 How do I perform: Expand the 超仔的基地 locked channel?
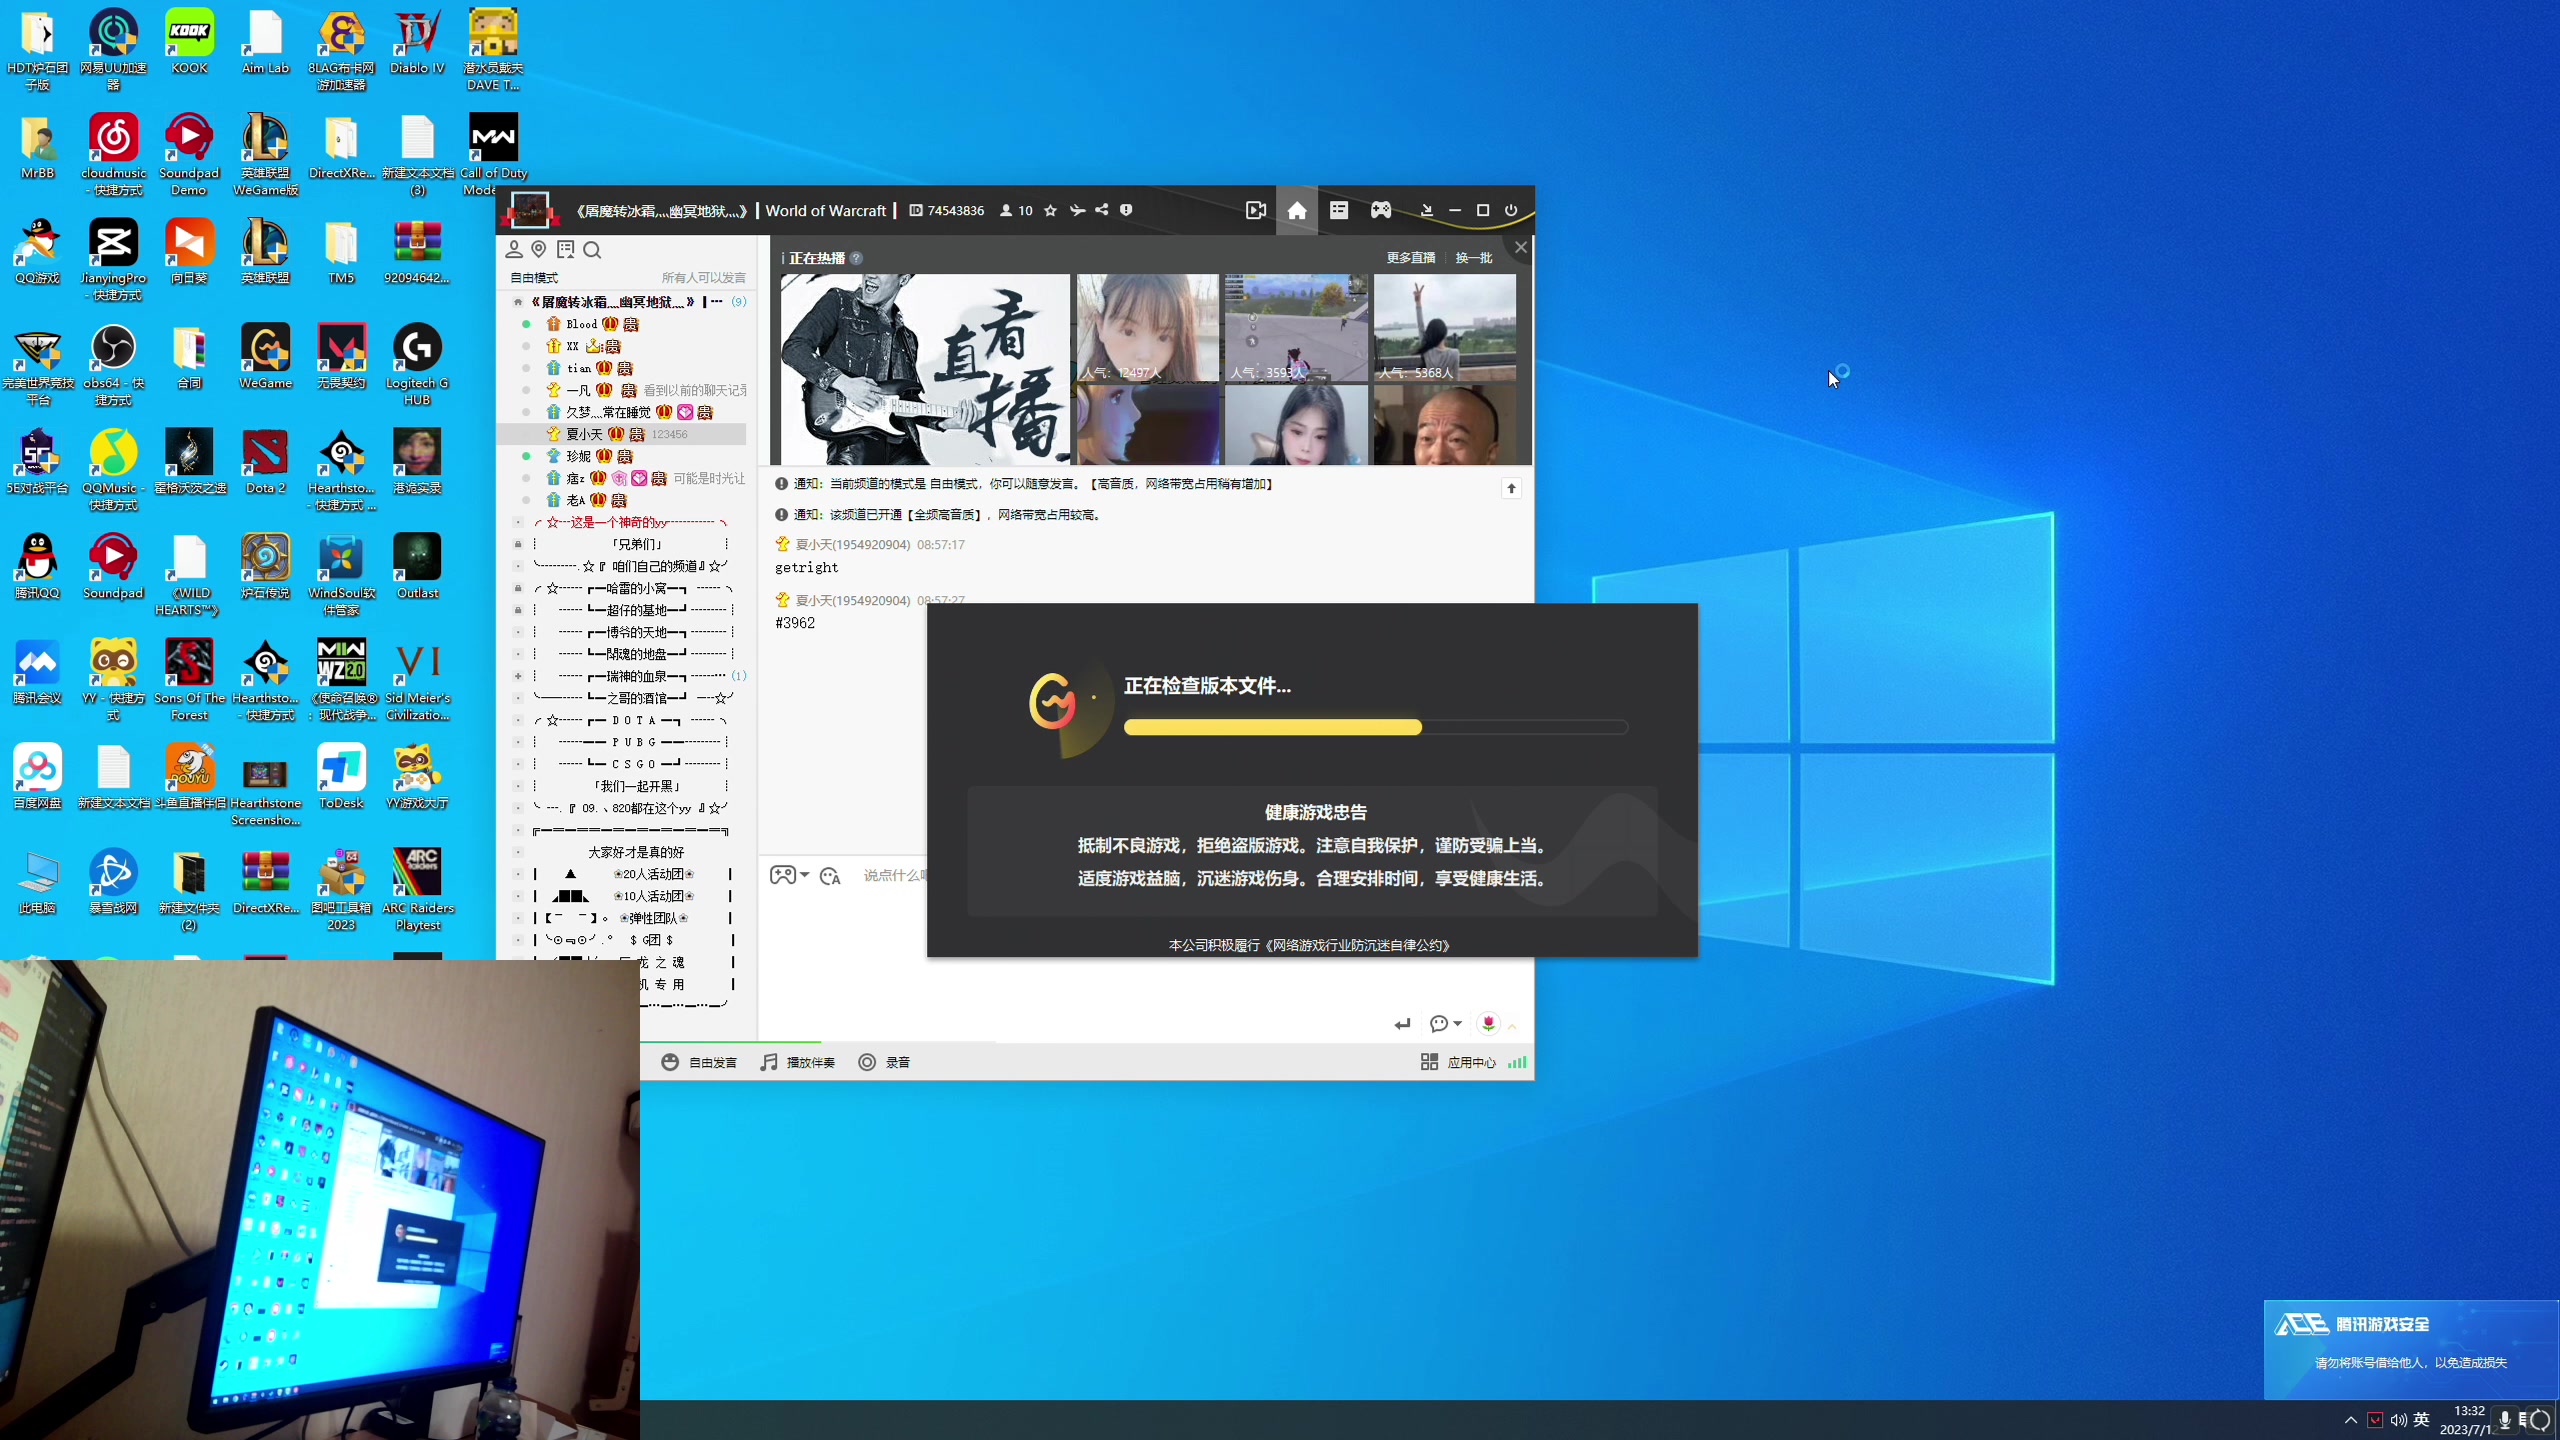coord(518,610)
